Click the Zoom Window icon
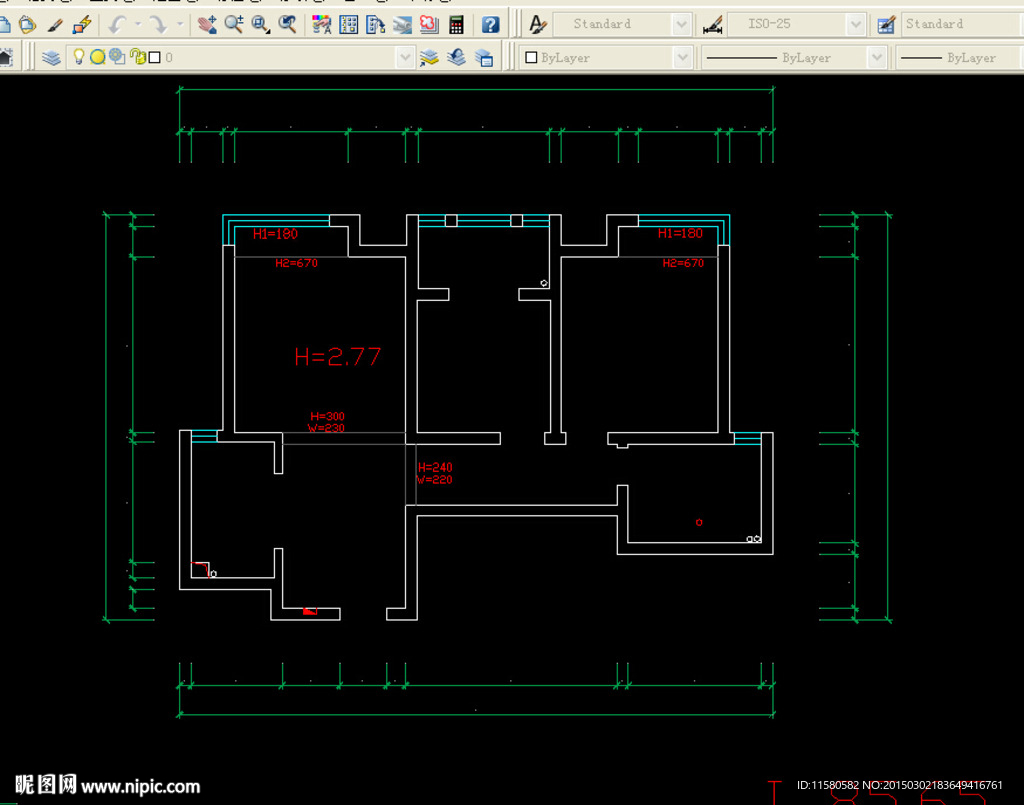Screen dimensions: 1024x805 pos(261,24)
